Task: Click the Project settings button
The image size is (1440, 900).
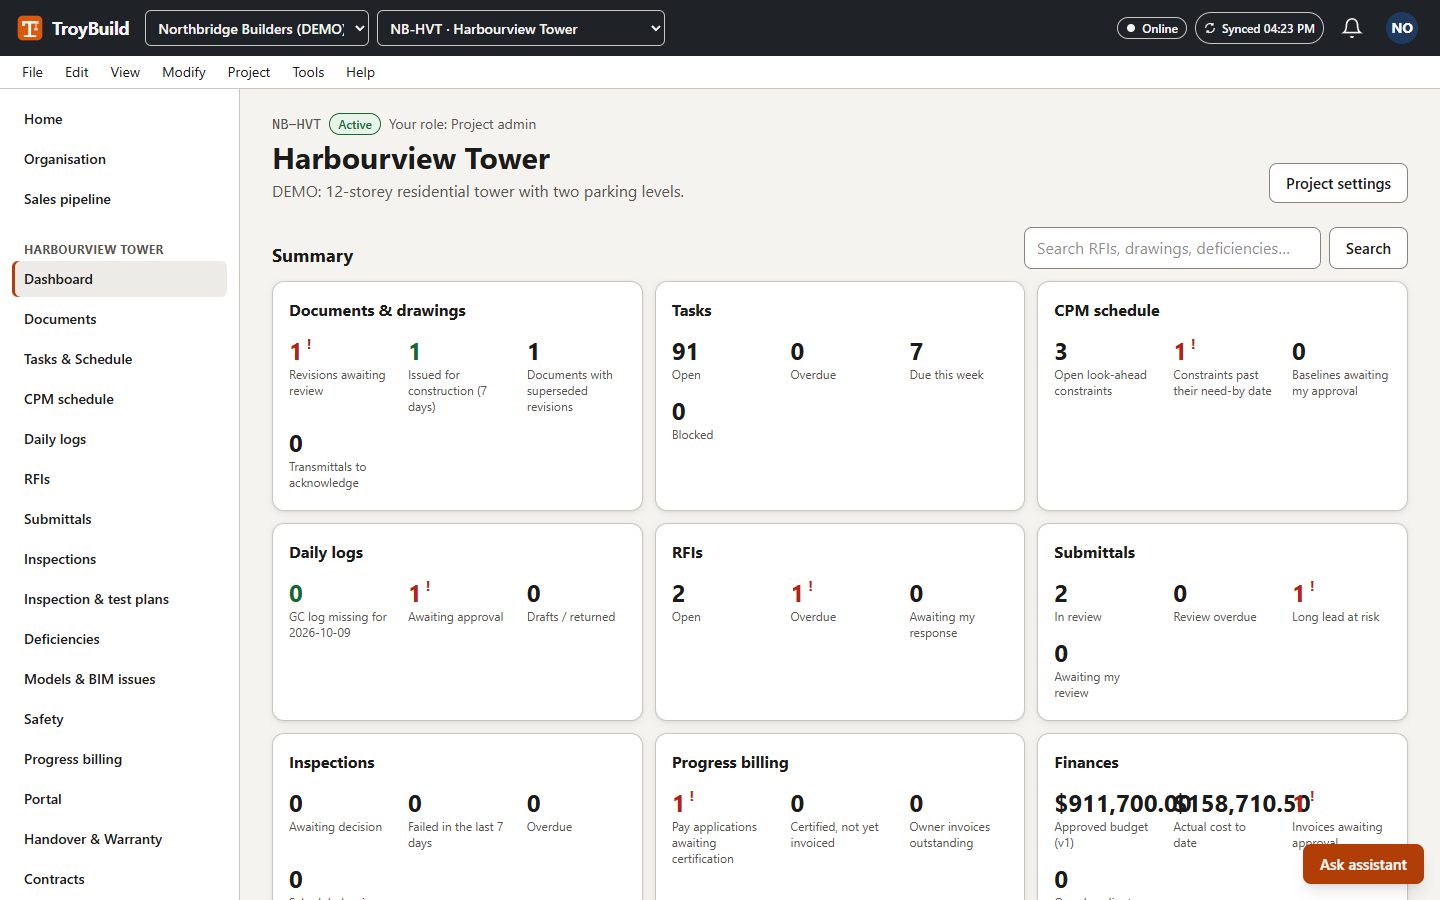Action: (x=1338, y=183)
